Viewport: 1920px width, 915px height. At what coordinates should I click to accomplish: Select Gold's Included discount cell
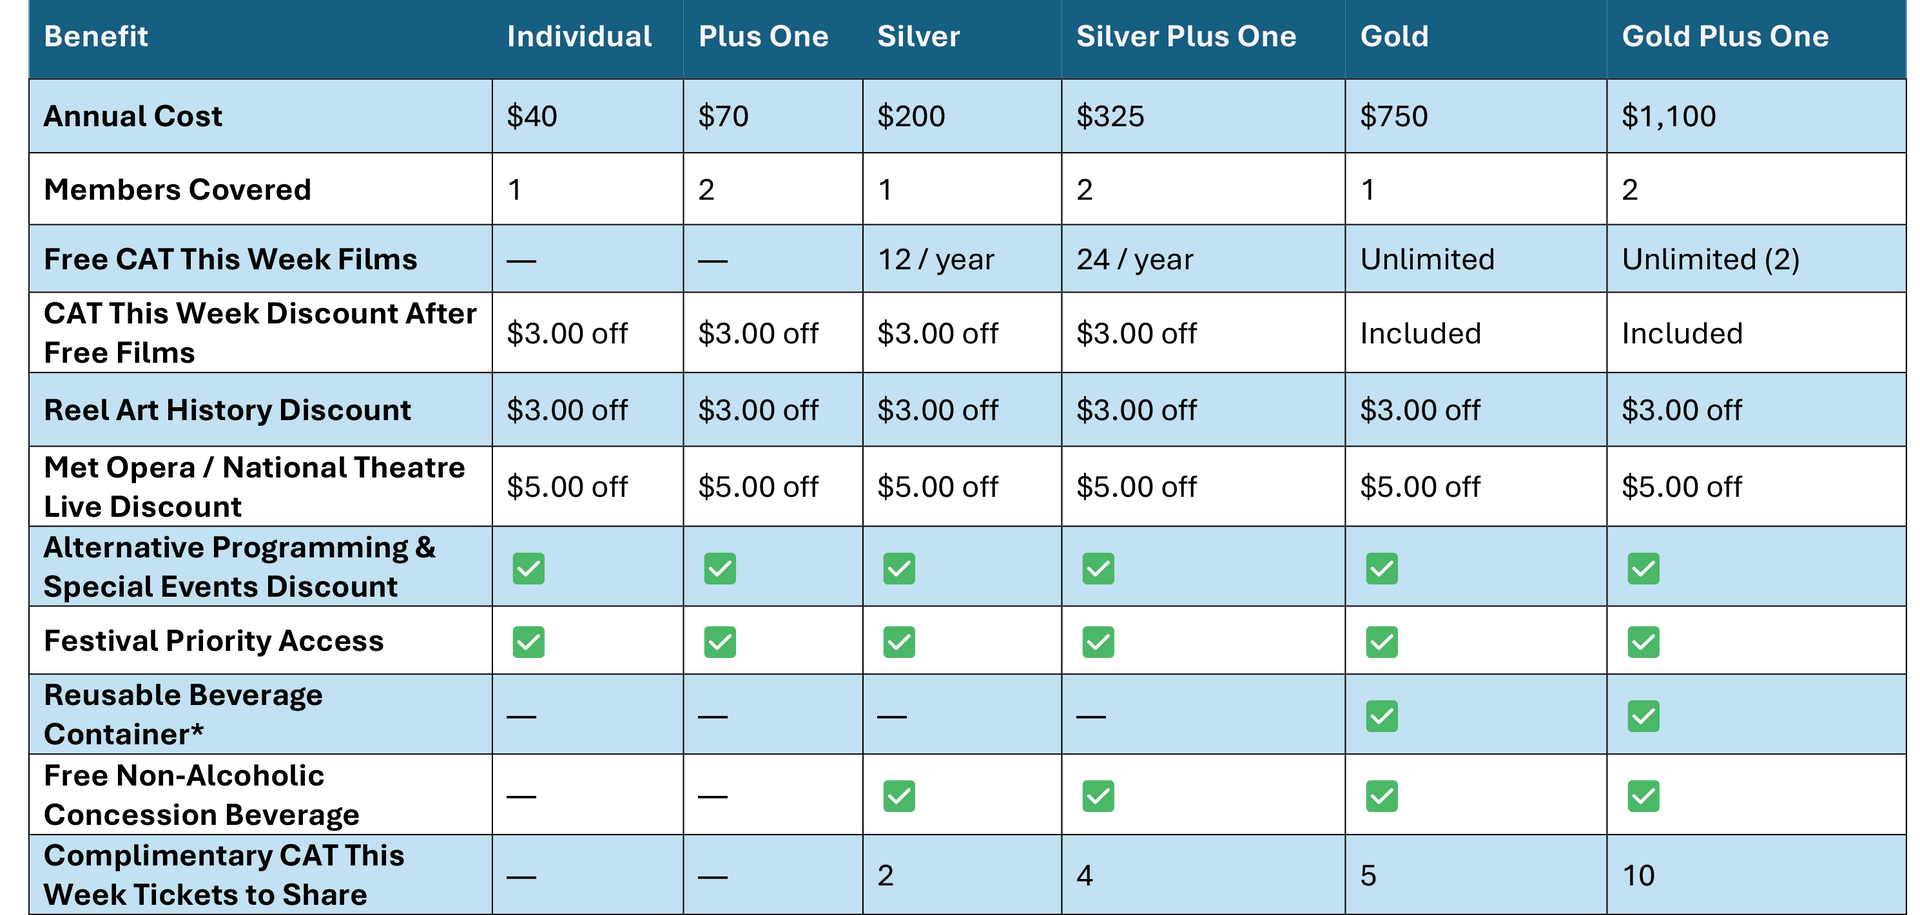click(x=1476, y=333)
